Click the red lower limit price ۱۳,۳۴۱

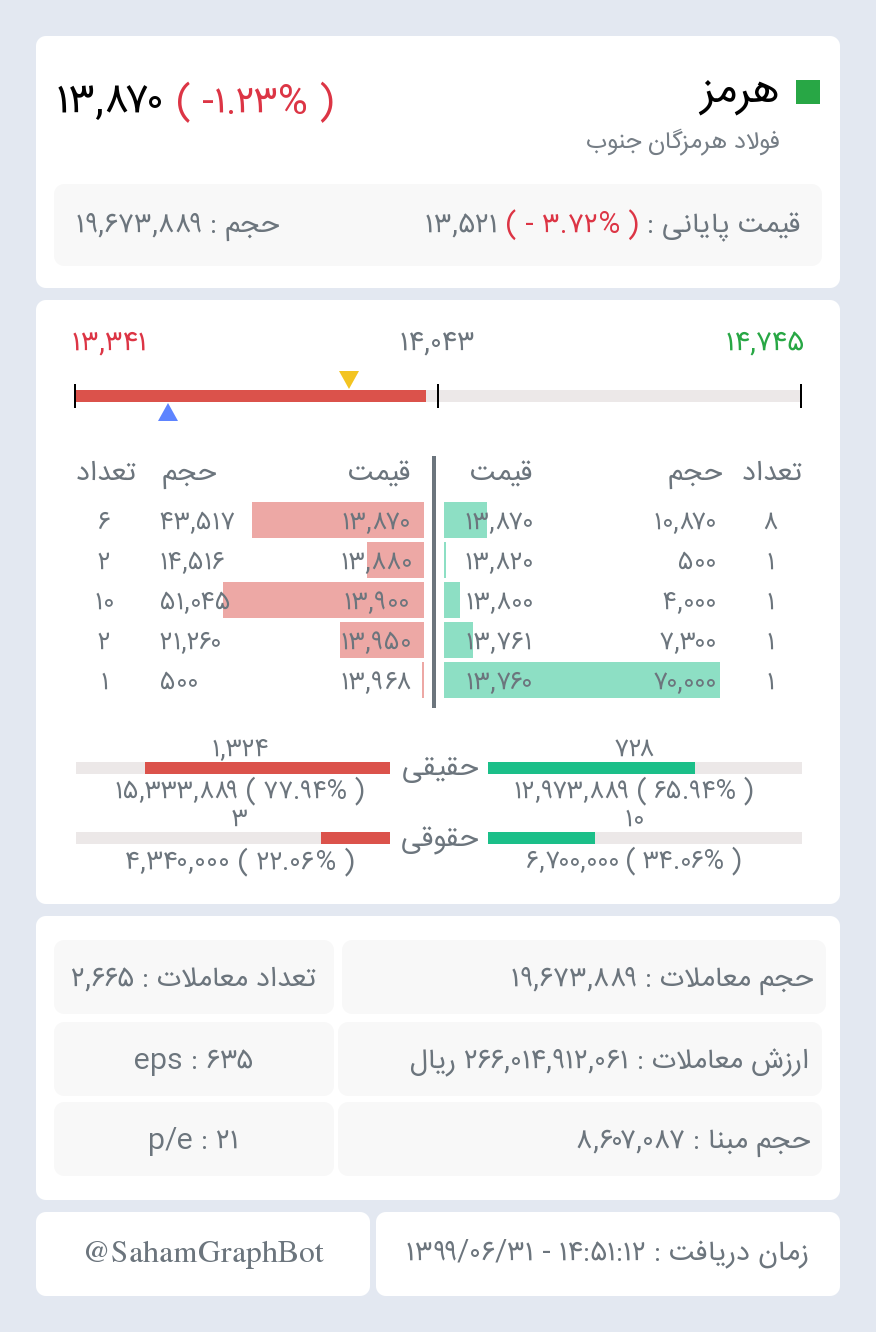click(110, 342)
